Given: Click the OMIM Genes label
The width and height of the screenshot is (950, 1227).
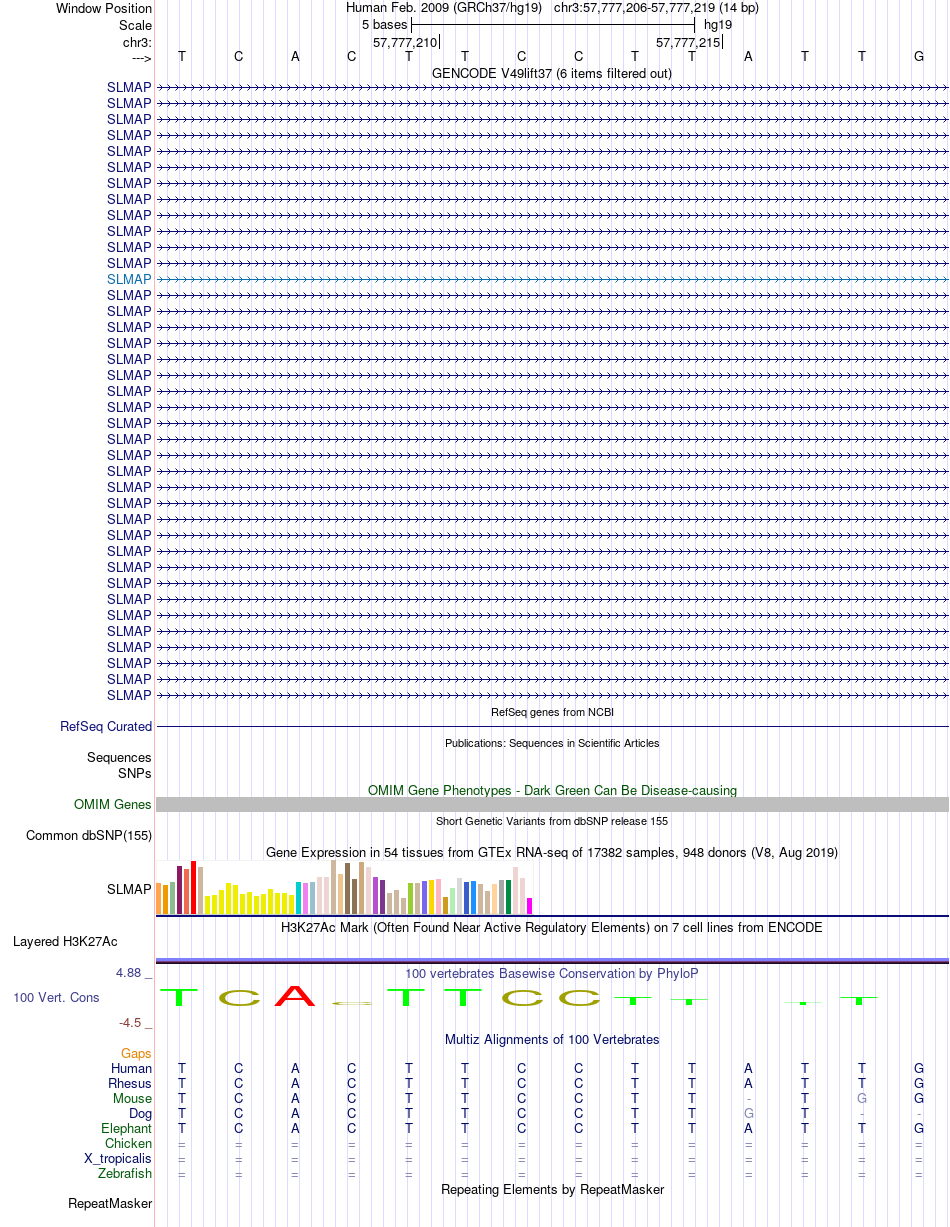Looking at the screenshot, I should point(113,804).
